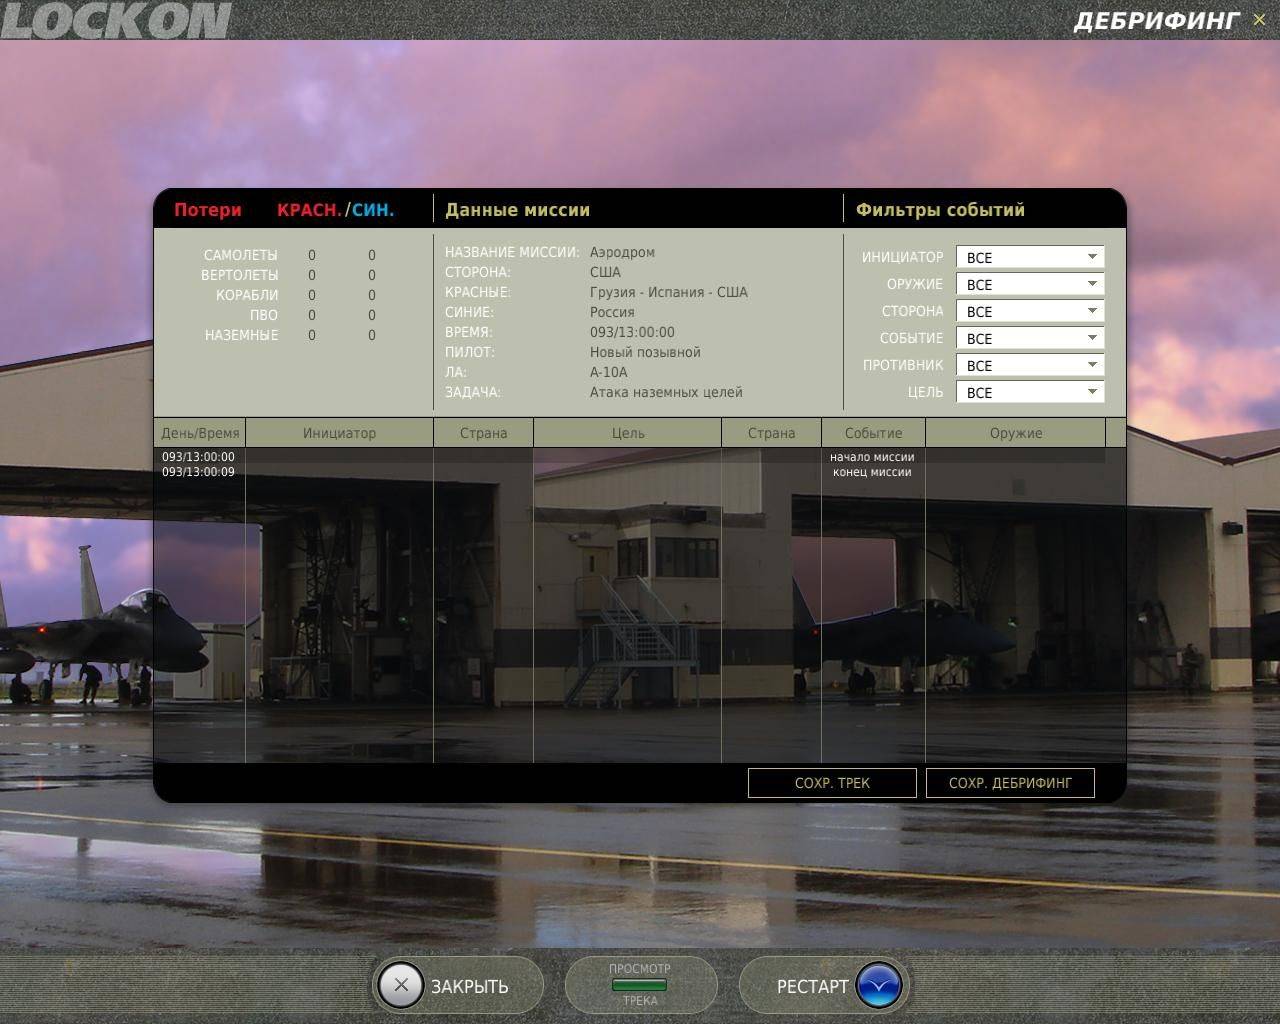This screenshot has height=1024, width=1280.
Task: Click the Сохр. трек button
Action: pyautogui.click(x=832, y=783)
